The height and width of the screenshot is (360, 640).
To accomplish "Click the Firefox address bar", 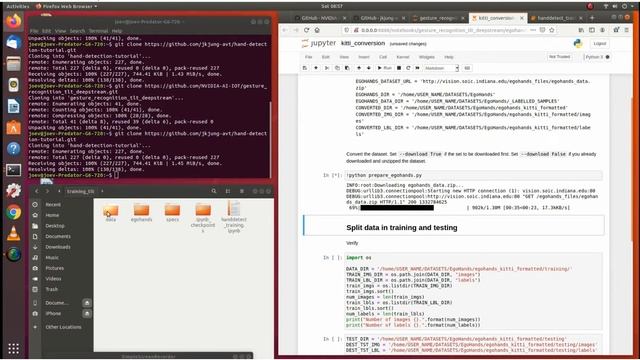I will [x=443, y=30].
